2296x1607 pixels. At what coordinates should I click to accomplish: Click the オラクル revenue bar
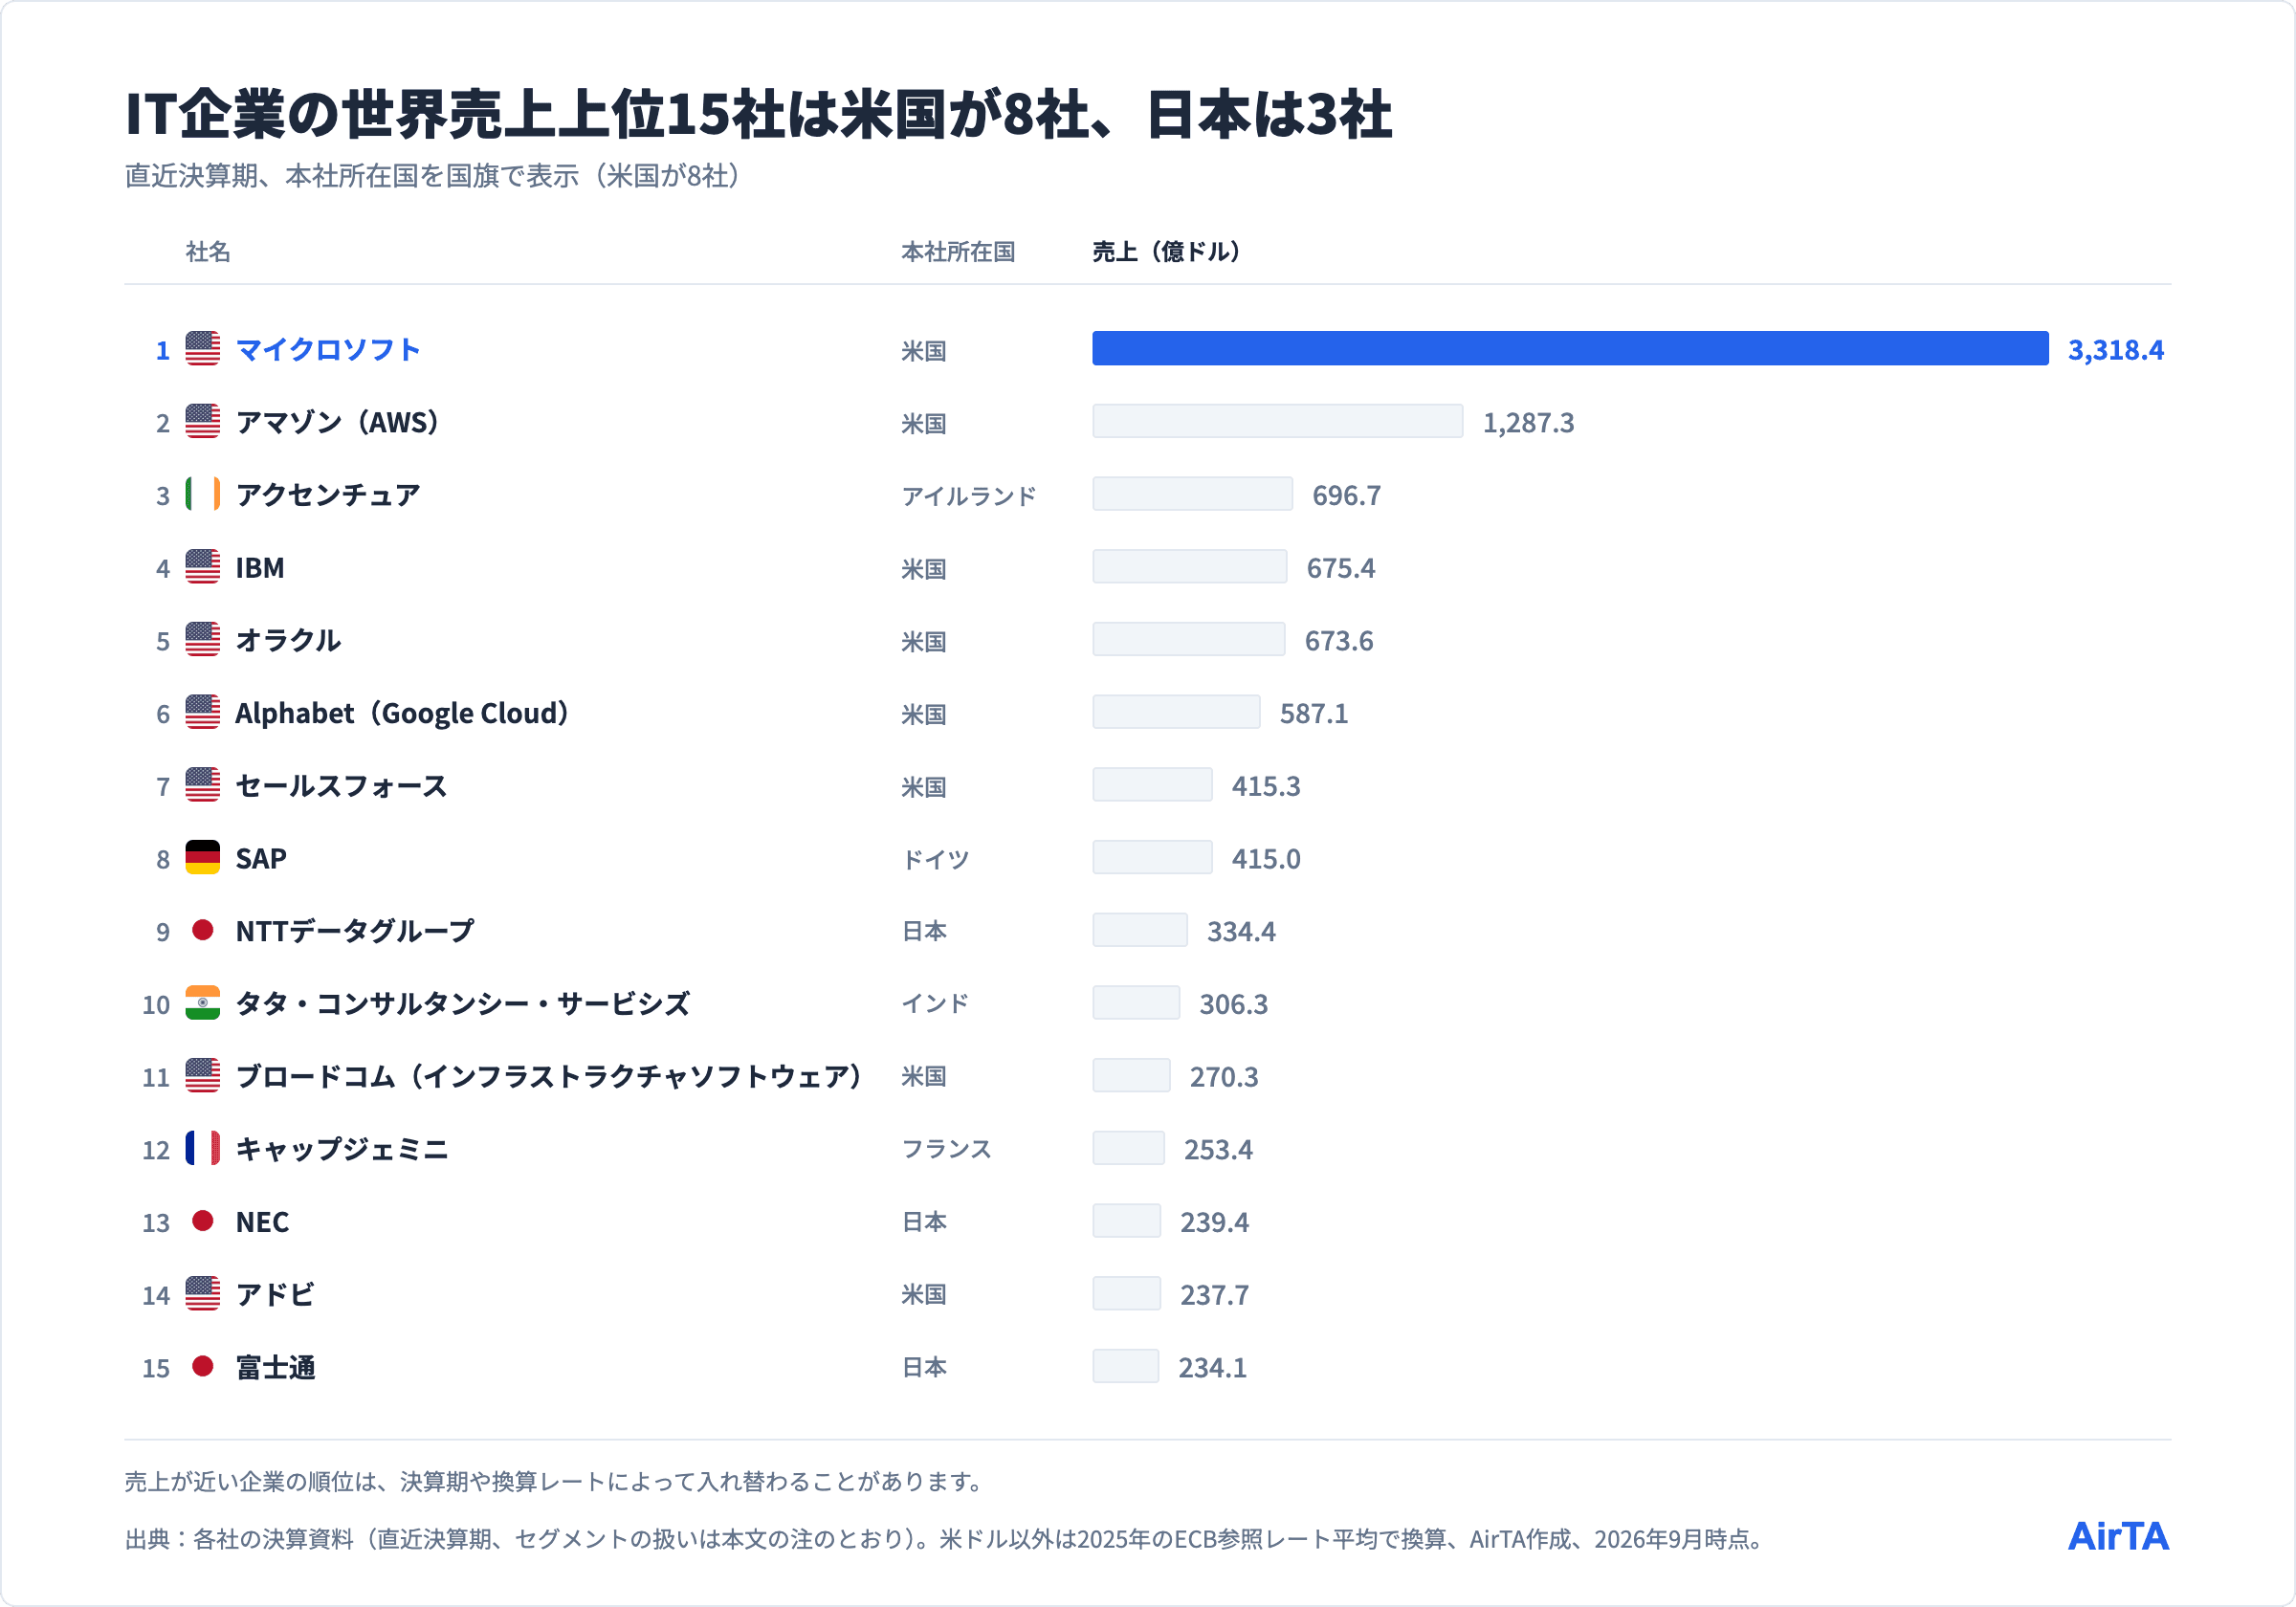(x=1188, y=639)
